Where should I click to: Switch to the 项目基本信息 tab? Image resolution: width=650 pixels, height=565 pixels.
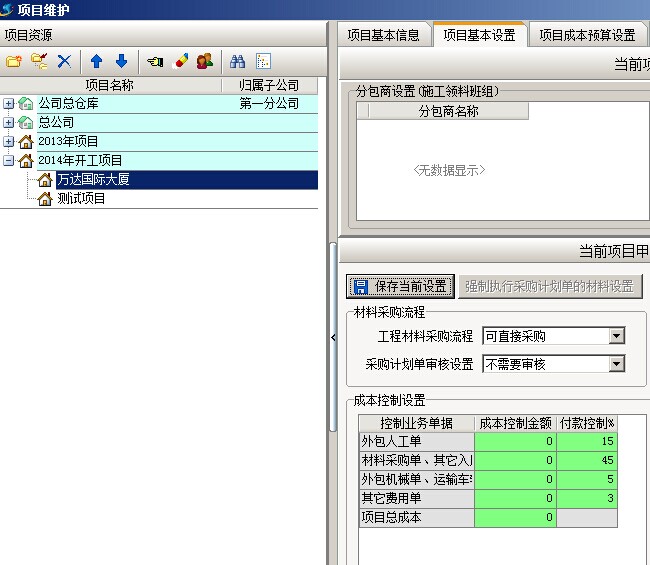pos(383,35)
